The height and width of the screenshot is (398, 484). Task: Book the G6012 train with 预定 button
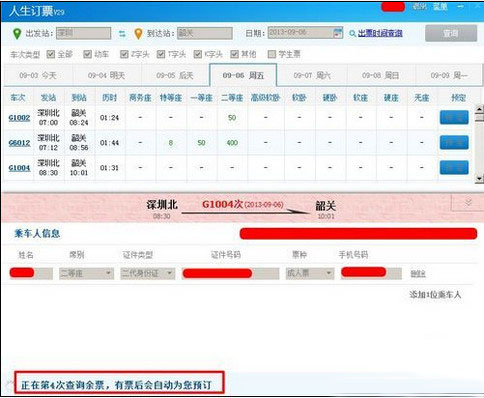coord(454,142)
